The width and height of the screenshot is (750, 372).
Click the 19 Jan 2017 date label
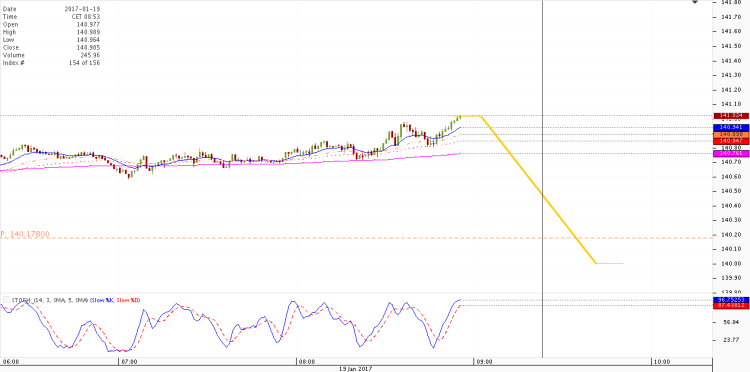[355, 369]
